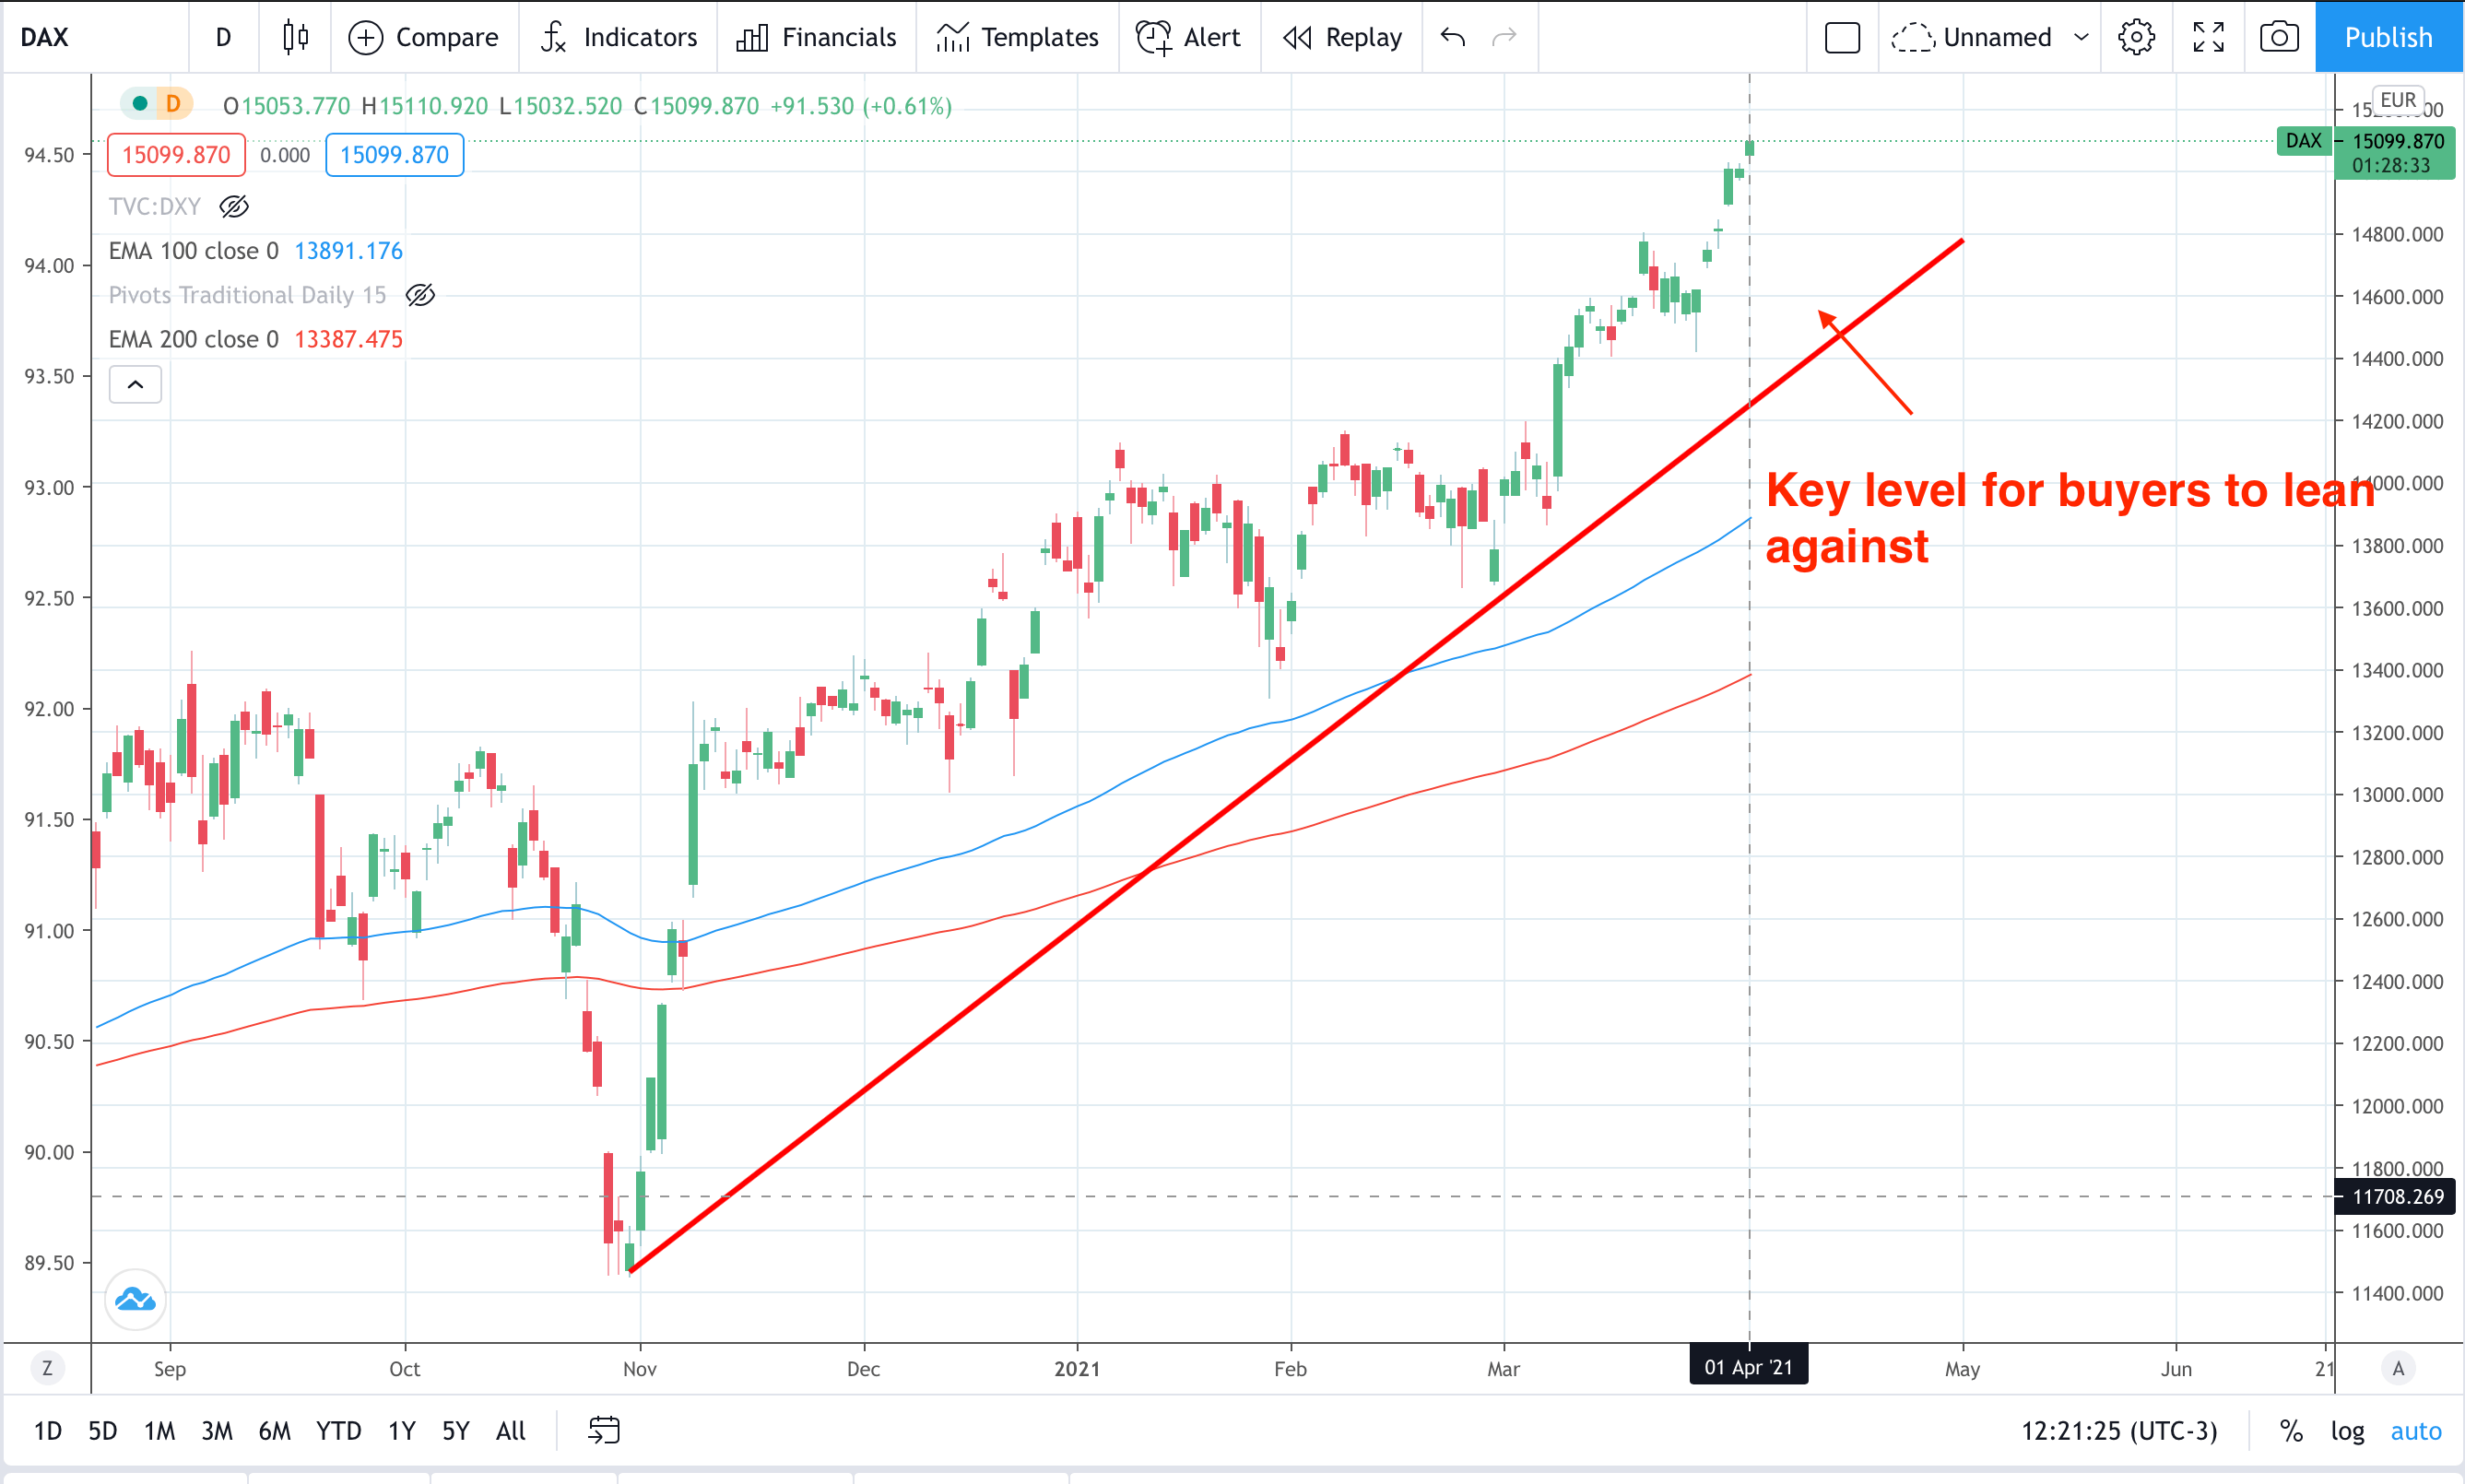Image resolution: width=2465 pixels, height=1484 pixels.
Task: Click the redo arrow
Action: [x=1504, y=37]
